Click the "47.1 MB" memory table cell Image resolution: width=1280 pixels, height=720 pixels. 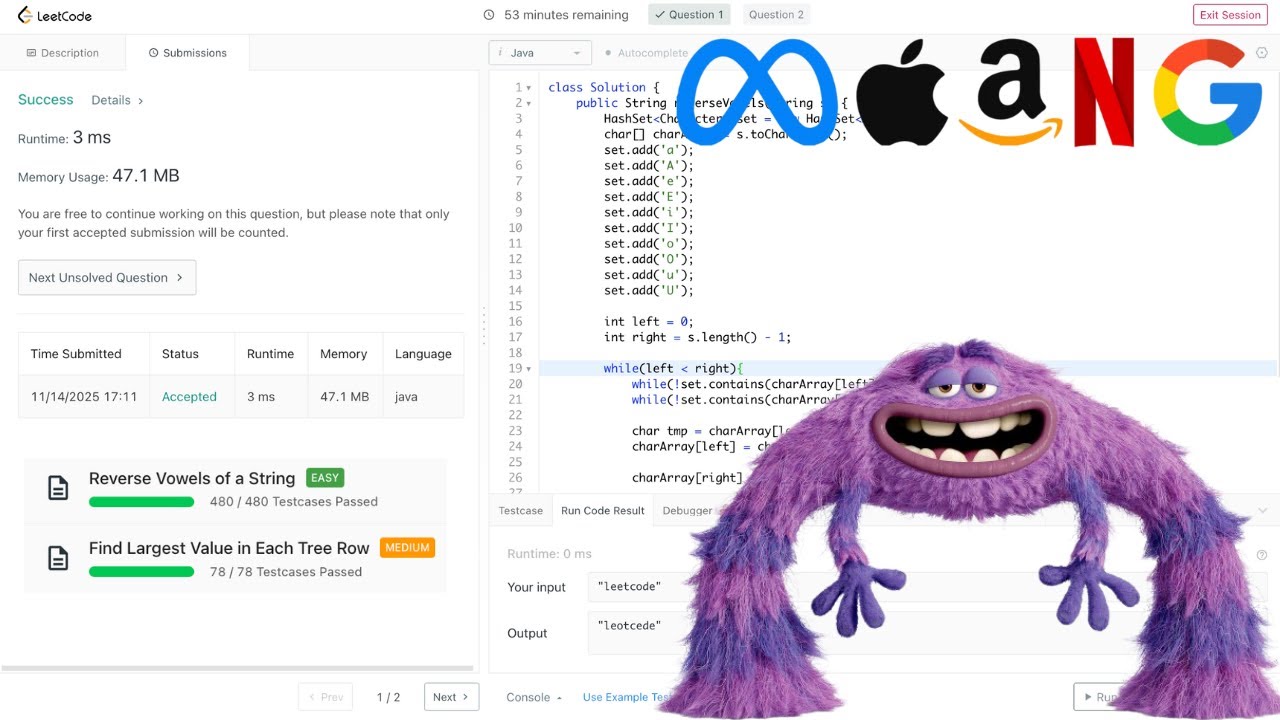345,397
